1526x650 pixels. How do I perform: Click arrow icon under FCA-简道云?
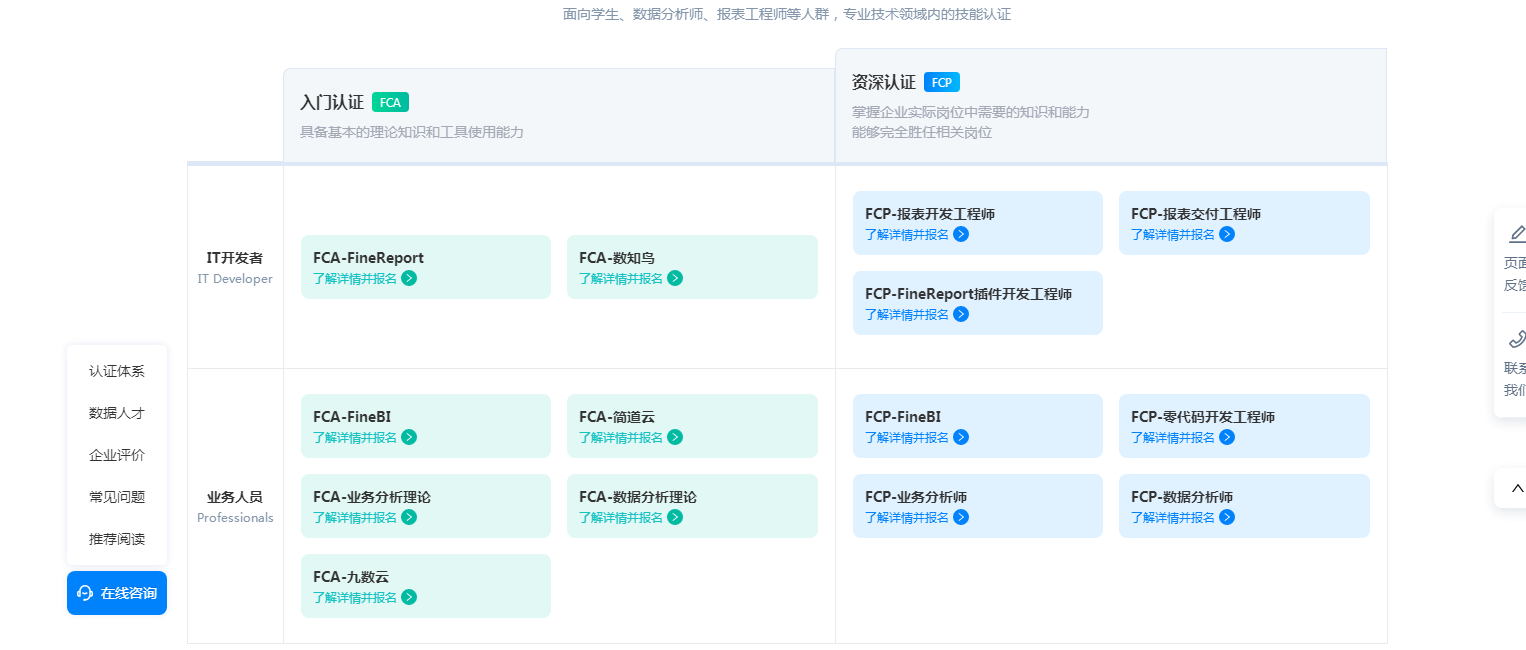pyautogui.click(x=675, y=437)
